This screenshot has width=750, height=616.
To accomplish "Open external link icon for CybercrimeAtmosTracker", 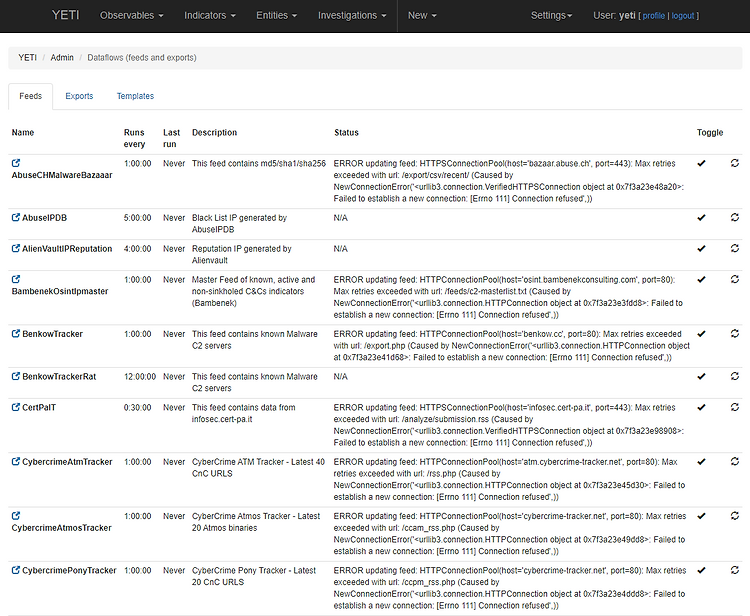I will click(x=16, y=516).
